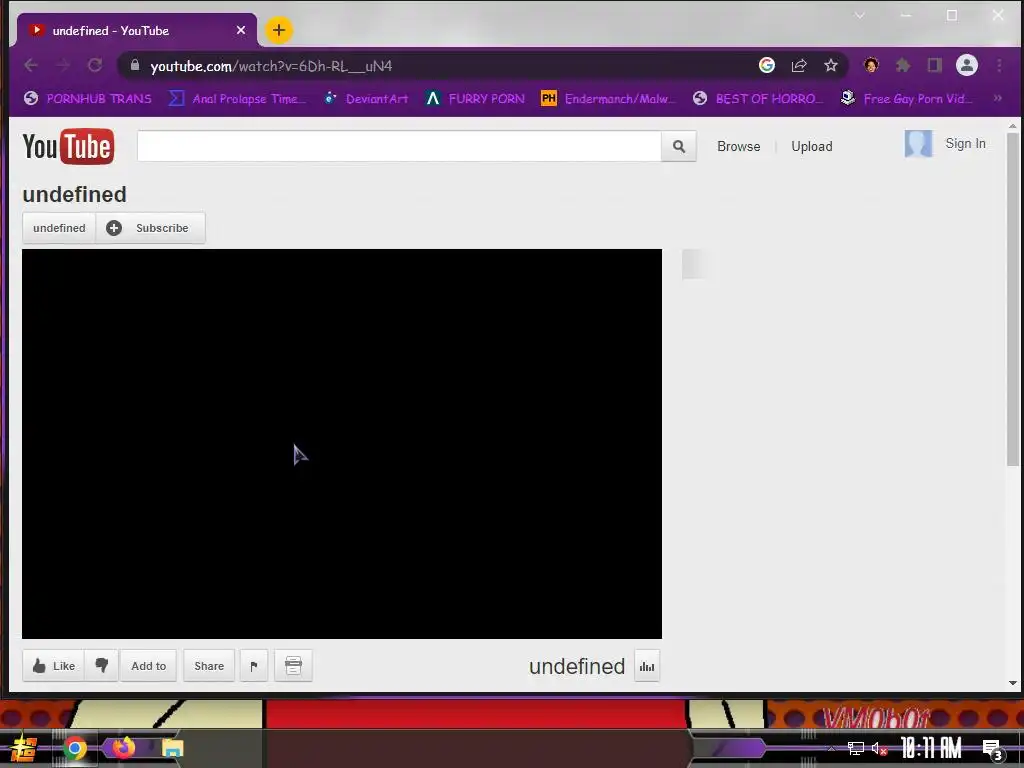Click the blank user avatar
The width and height of the screenshot is (1024, 768).
click(x=918, y=144)
